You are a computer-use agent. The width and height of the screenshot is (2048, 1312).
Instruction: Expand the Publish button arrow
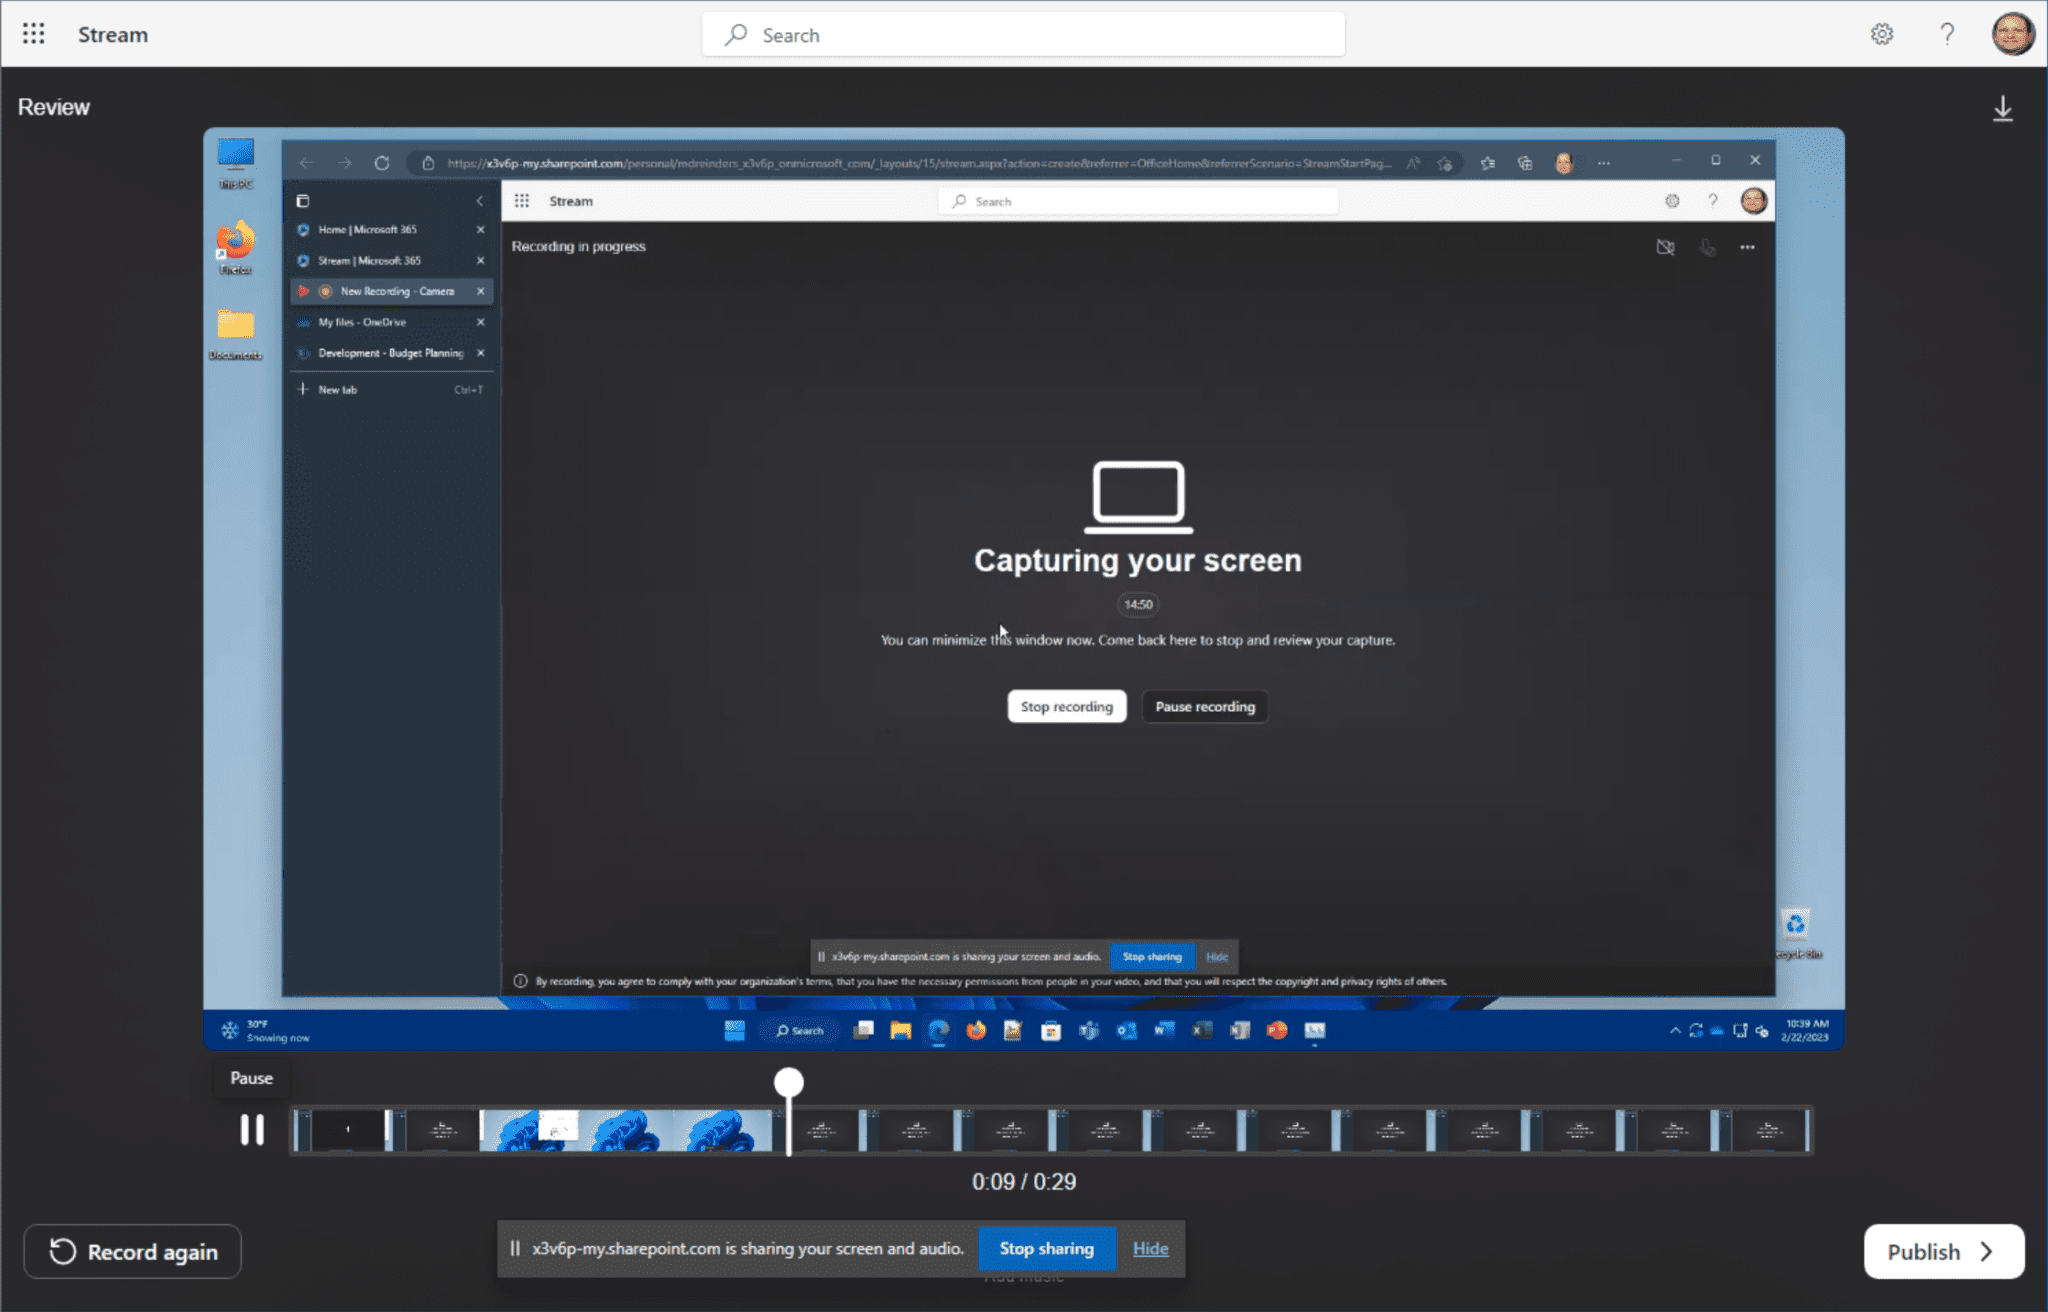1987,1251
